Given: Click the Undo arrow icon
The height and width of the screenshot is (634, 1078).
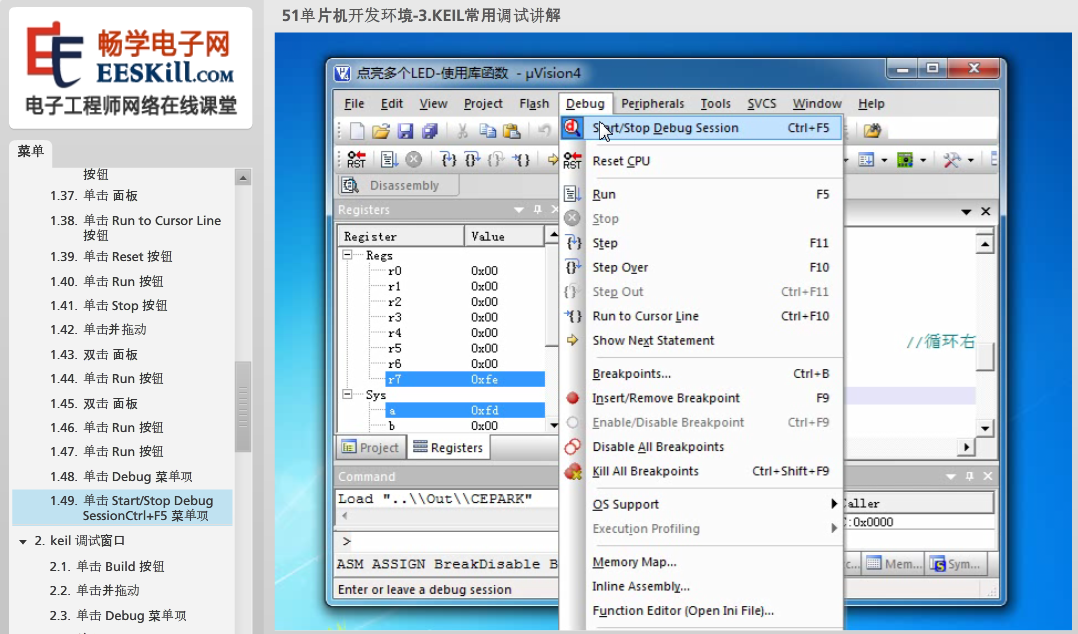Looking at the screenshot, I should (x=544, y=130).
